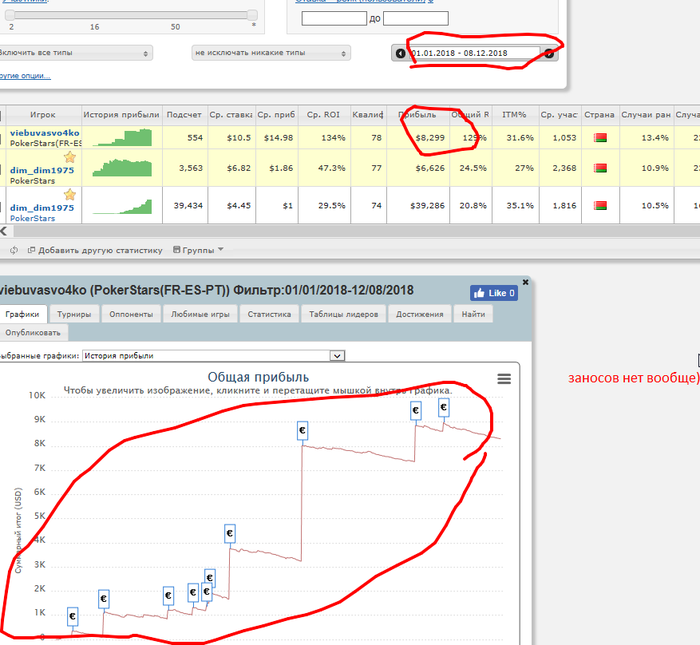Open 'не исключать никакие типы' dropdown

pos(271,53)
